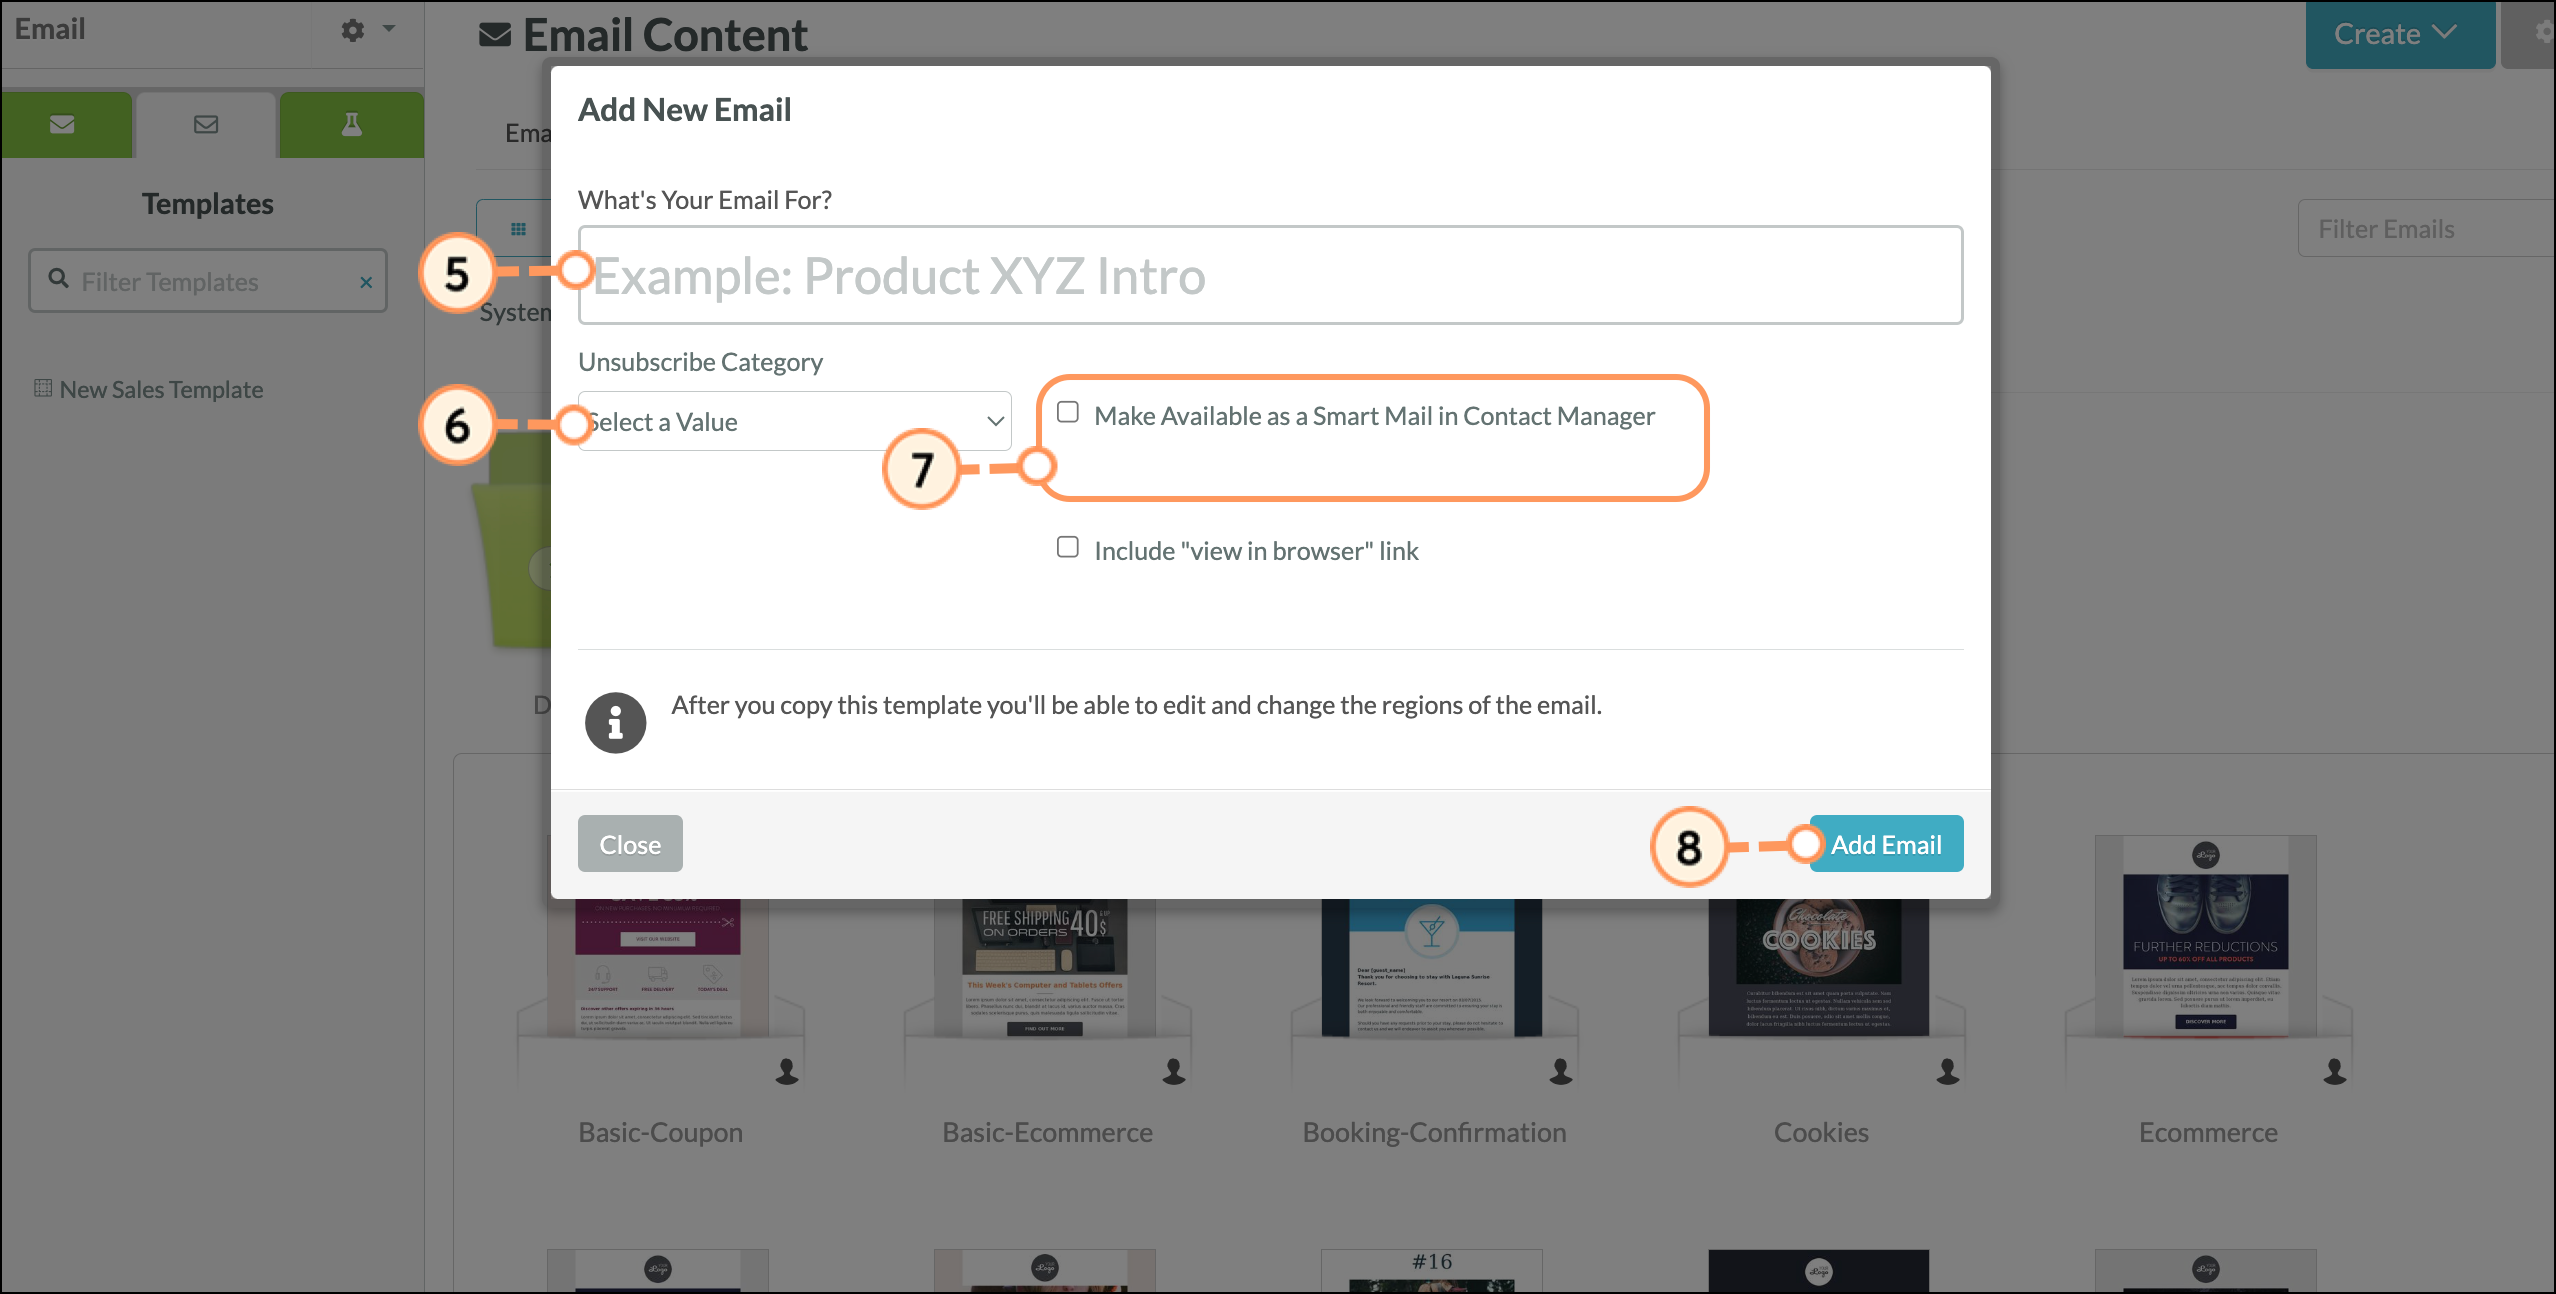The image size is (2556, 1294).
Task: Expand the Create dropdown button
Action: tap(2399, 34)
